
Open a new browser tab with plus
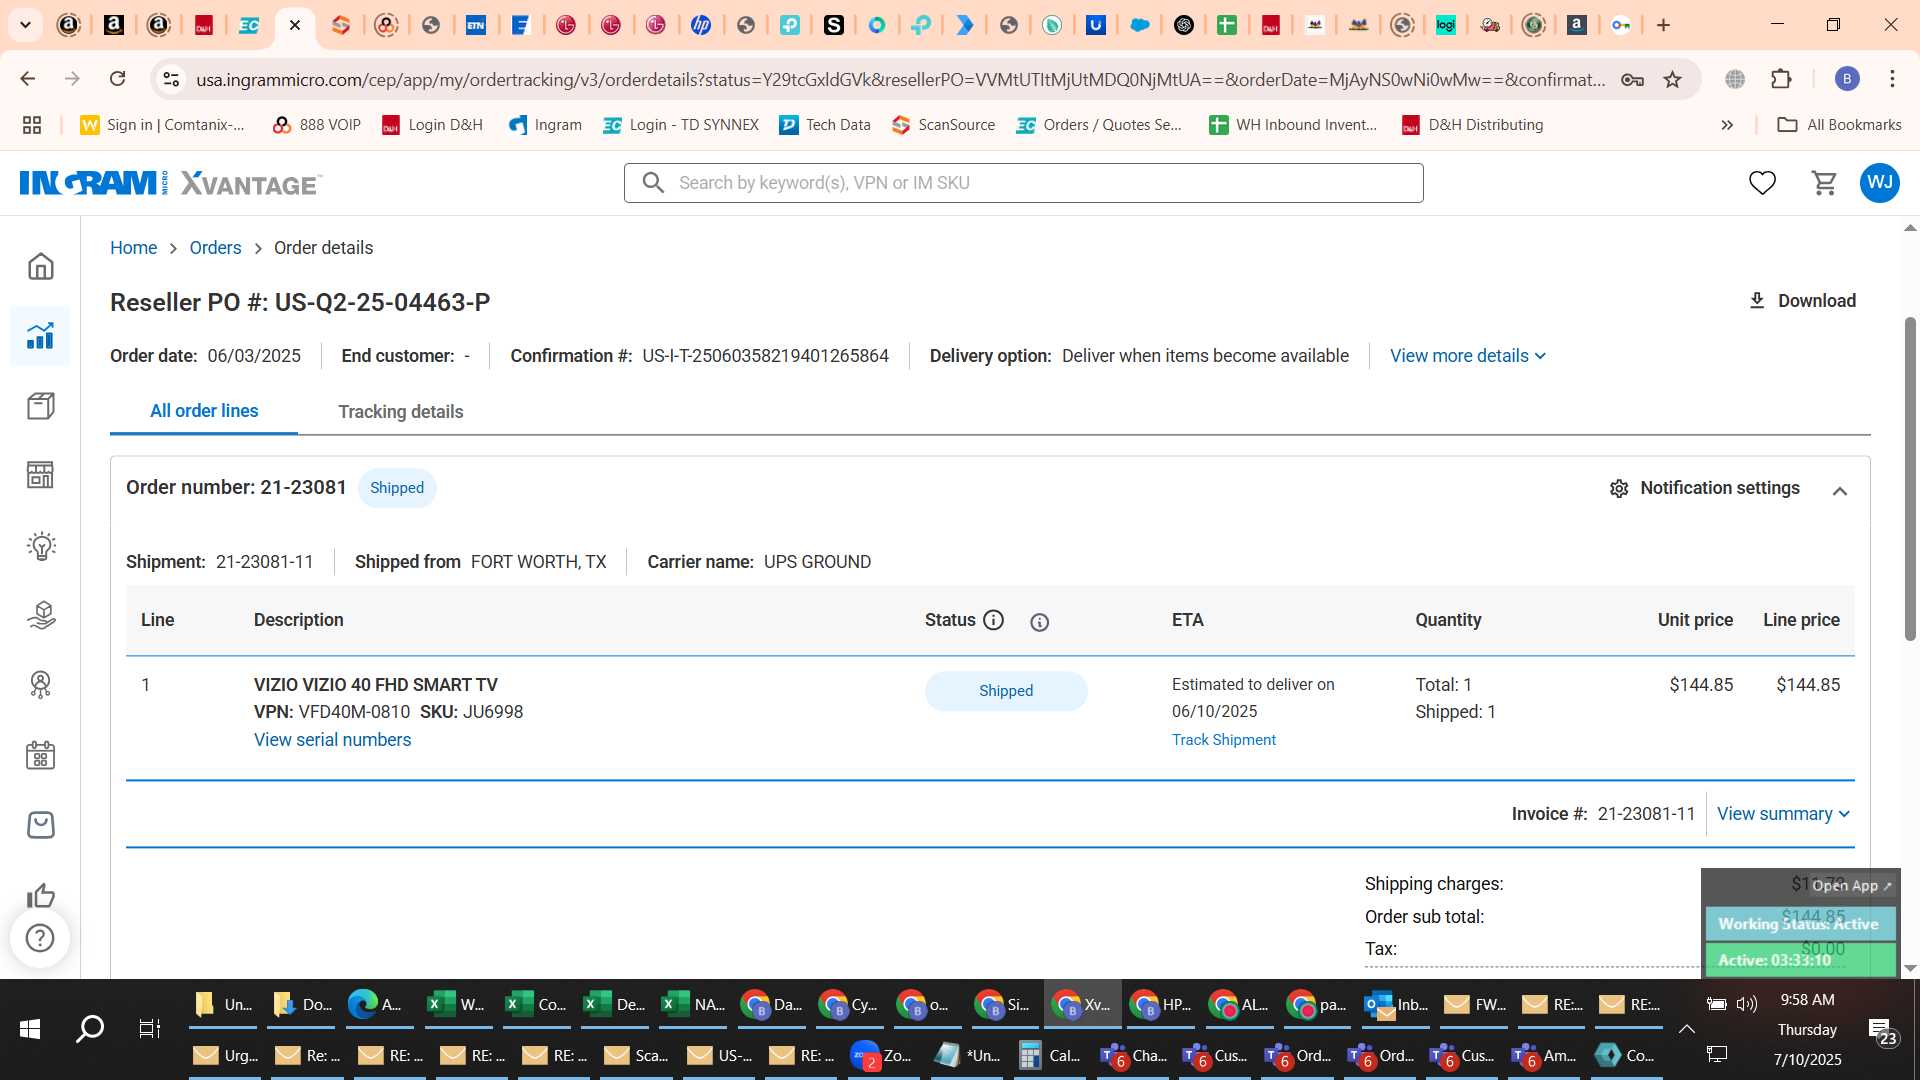1663,25
